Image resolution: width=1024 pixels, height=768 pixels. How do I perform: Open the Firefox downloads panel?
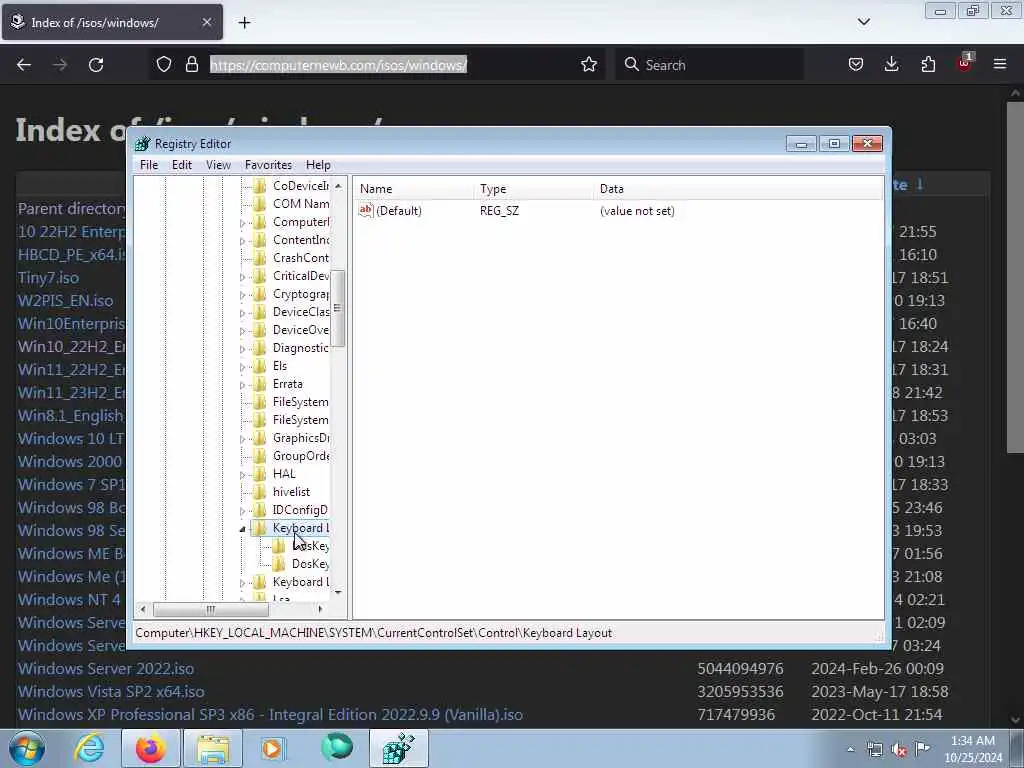click(x=891, y=65)
